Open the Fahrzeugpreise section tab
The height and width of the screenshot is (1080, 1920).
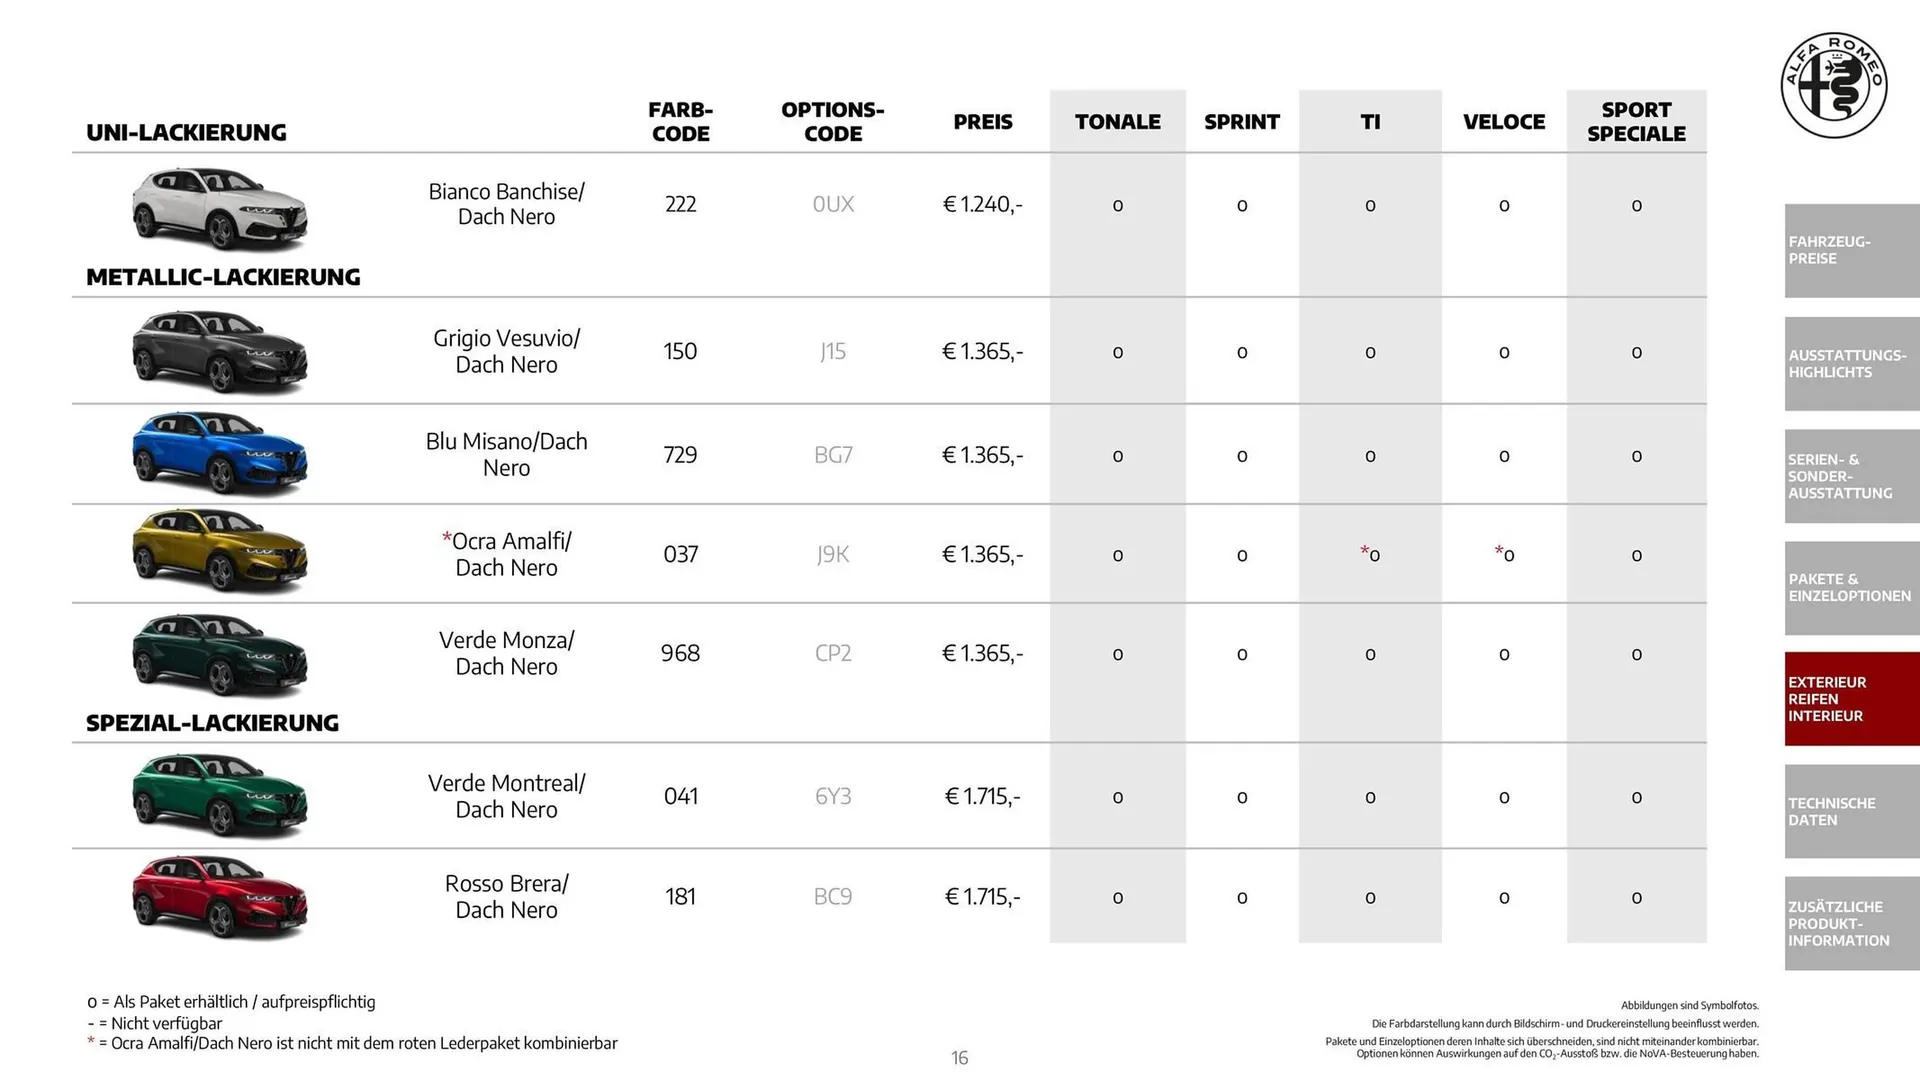point(1851,250)
